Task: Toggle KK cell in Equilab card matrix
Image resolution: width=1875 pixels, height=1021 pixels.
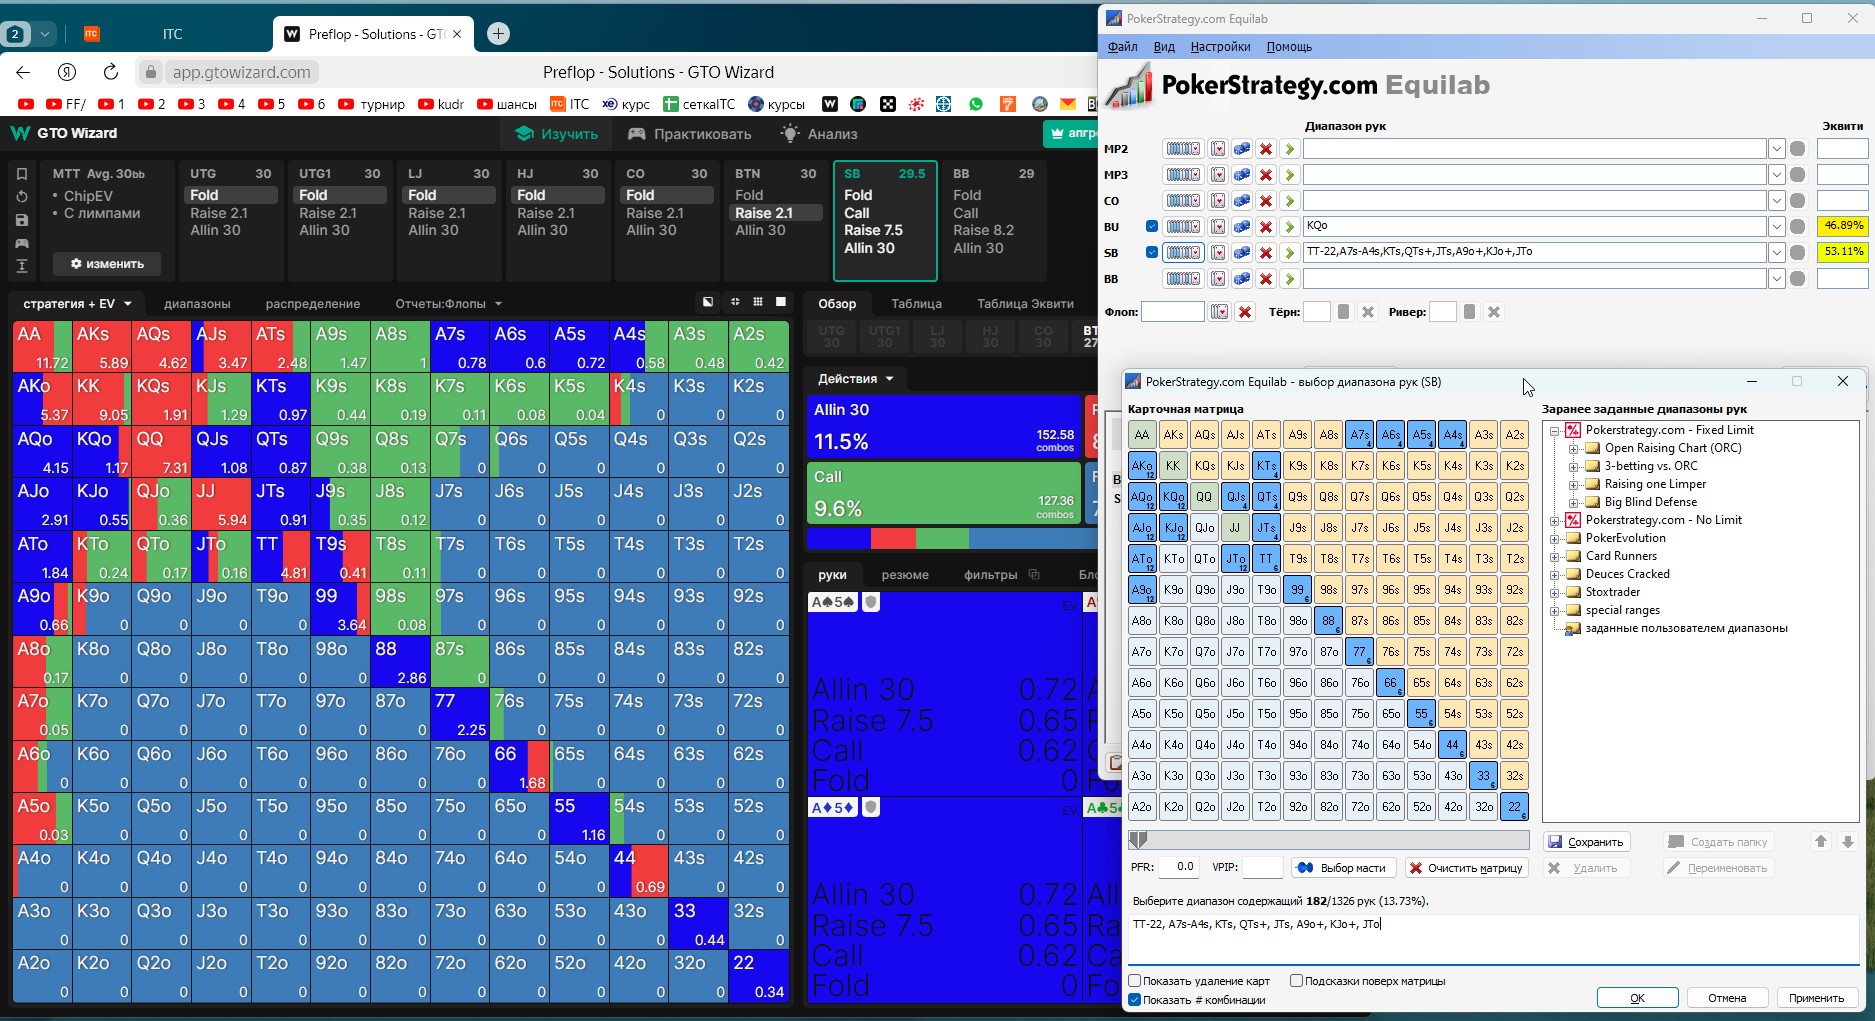Action: pos(1173,466)
